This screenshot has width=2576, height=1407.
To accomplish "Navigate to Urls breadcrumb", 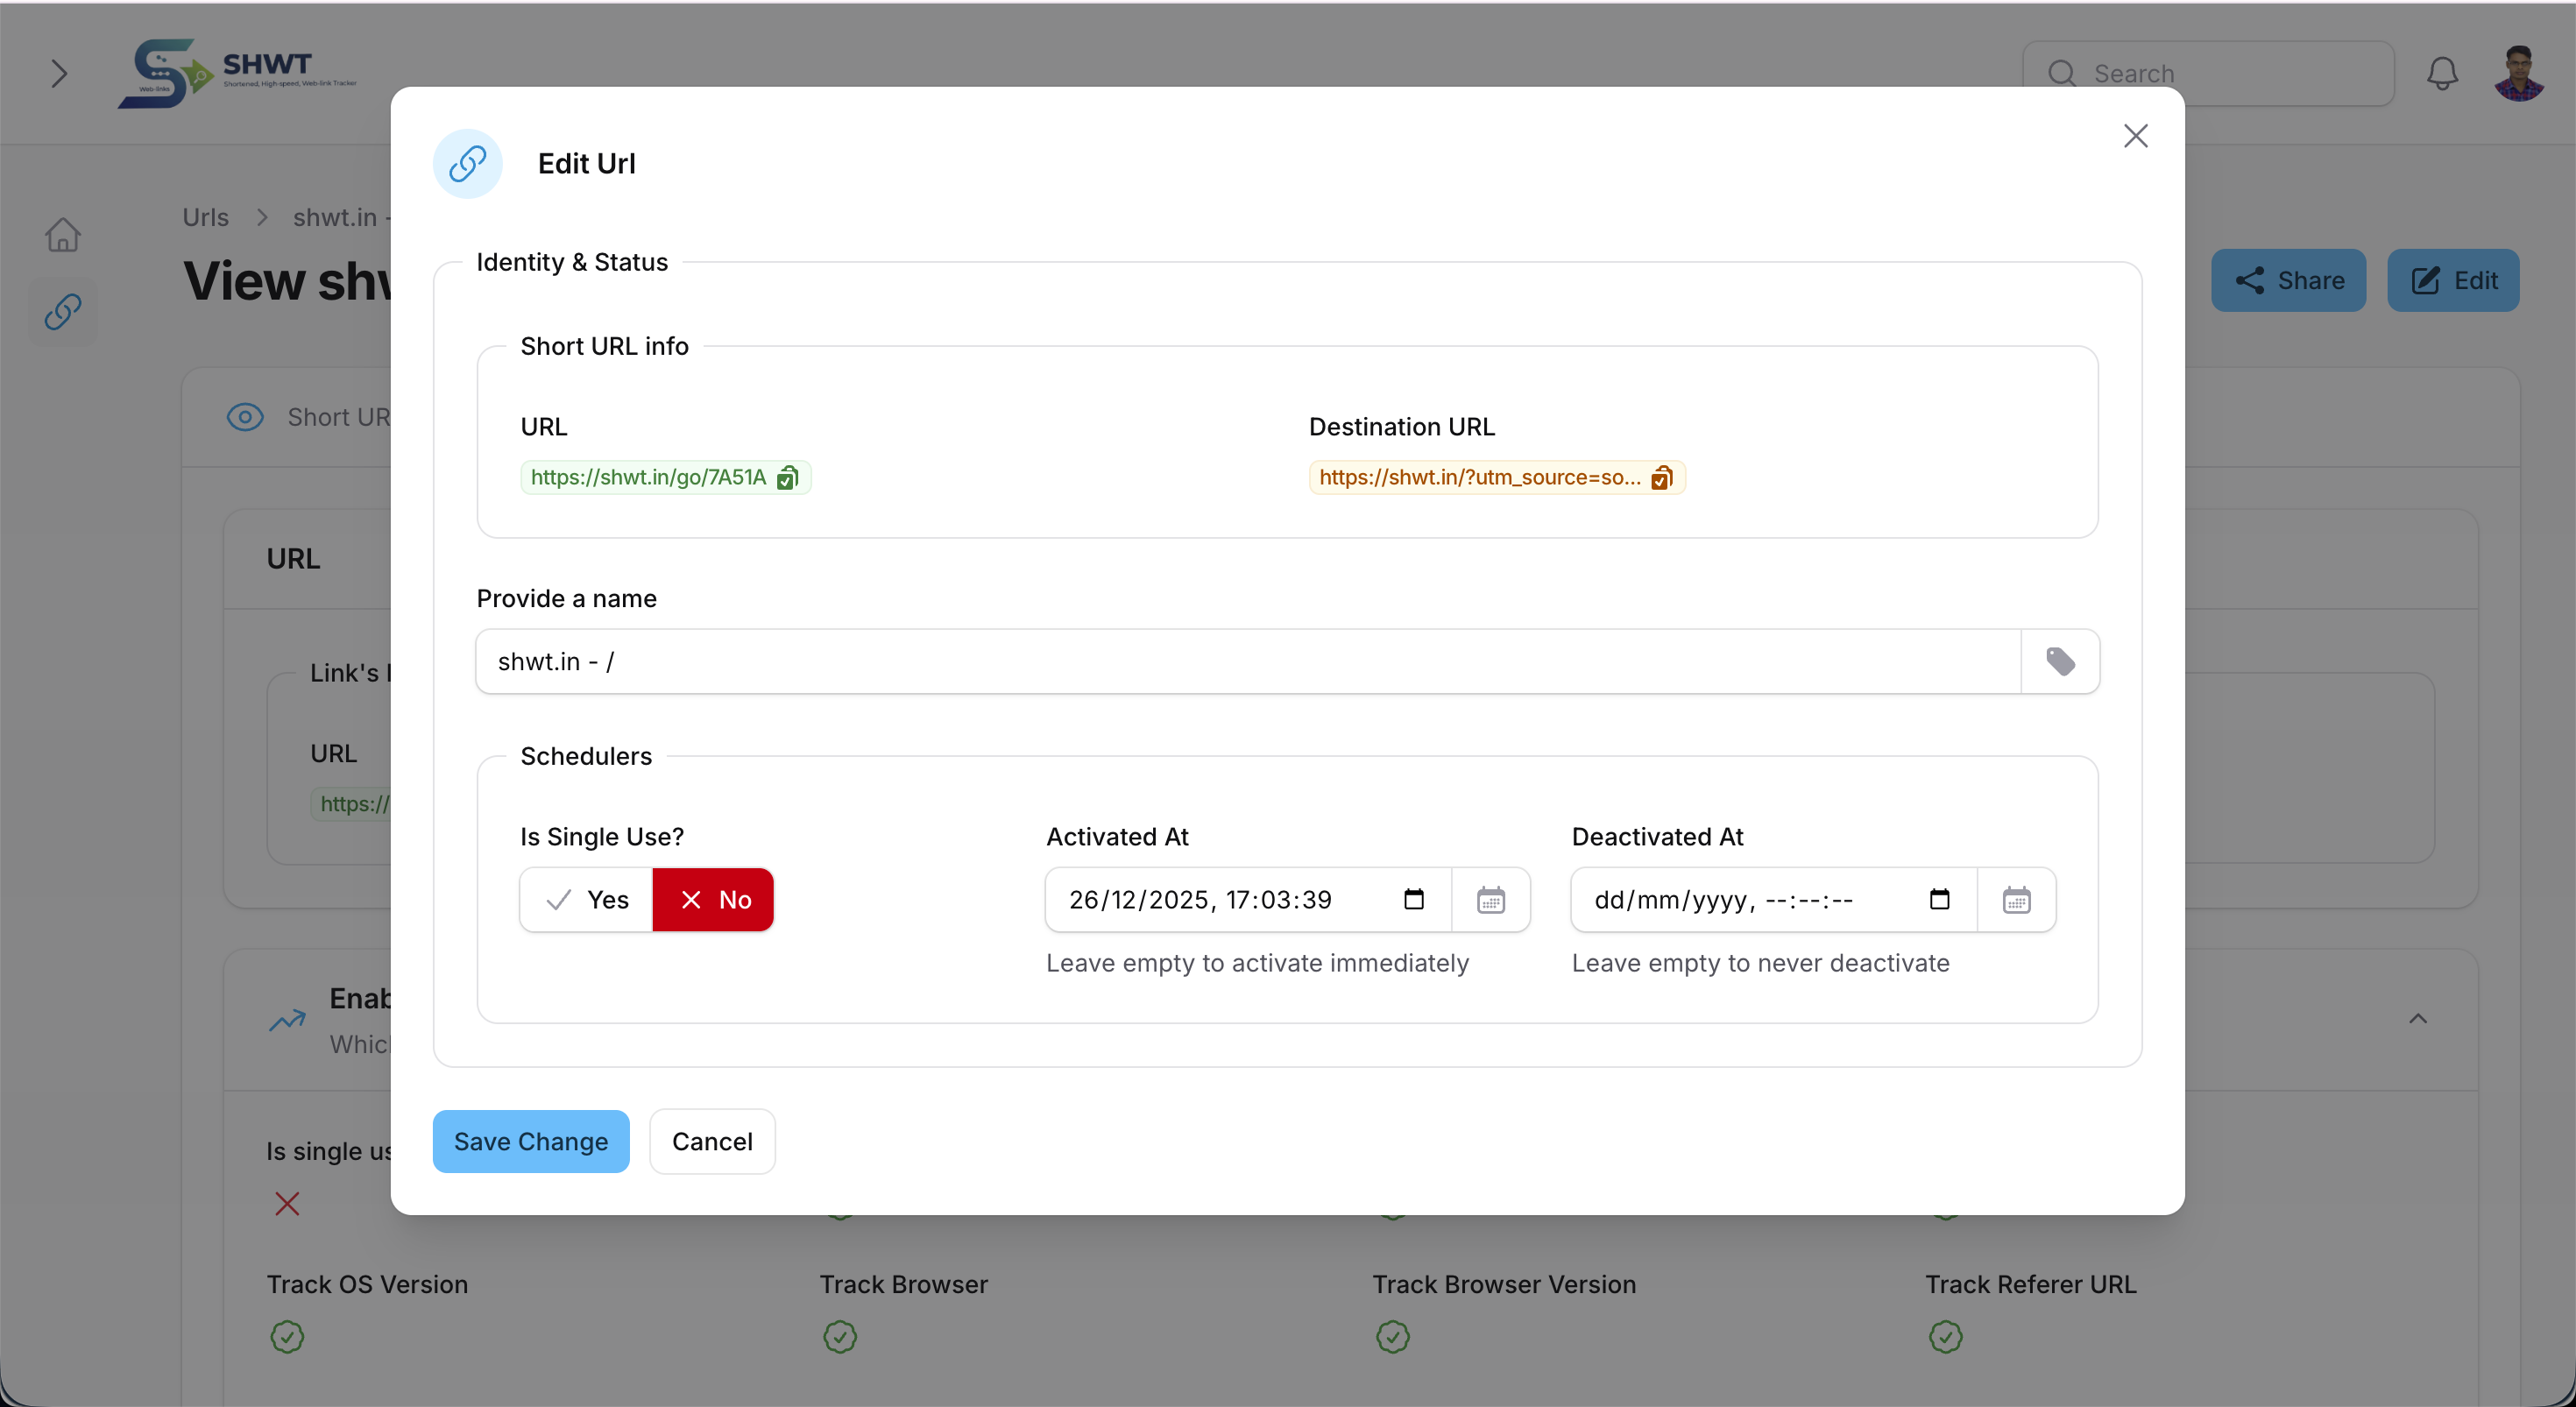I will click(205, 217).
